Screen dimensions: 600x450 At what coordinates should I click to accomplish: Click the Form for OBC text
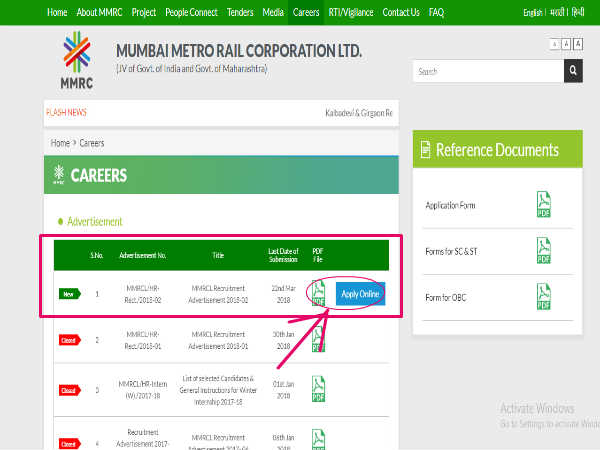tap(446, 298)
